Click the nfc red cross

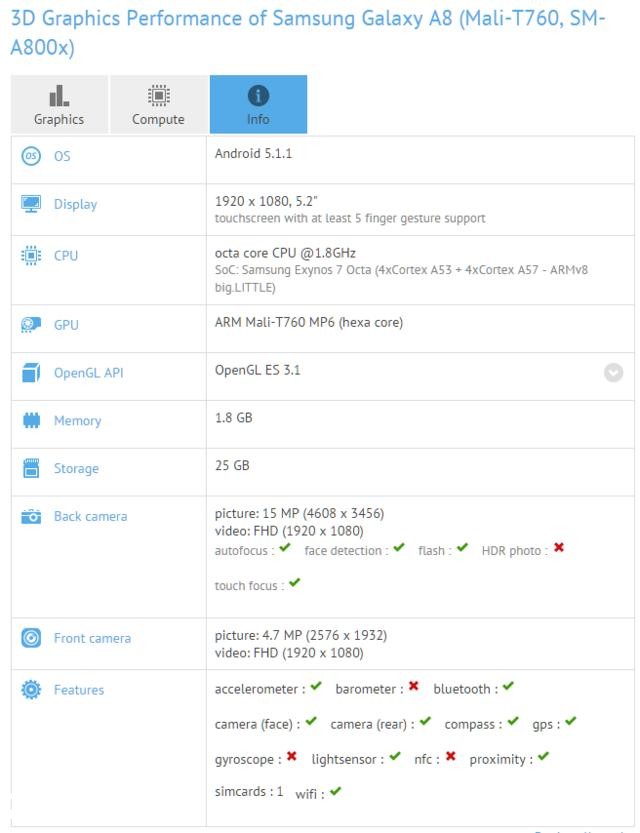[450, 756]
